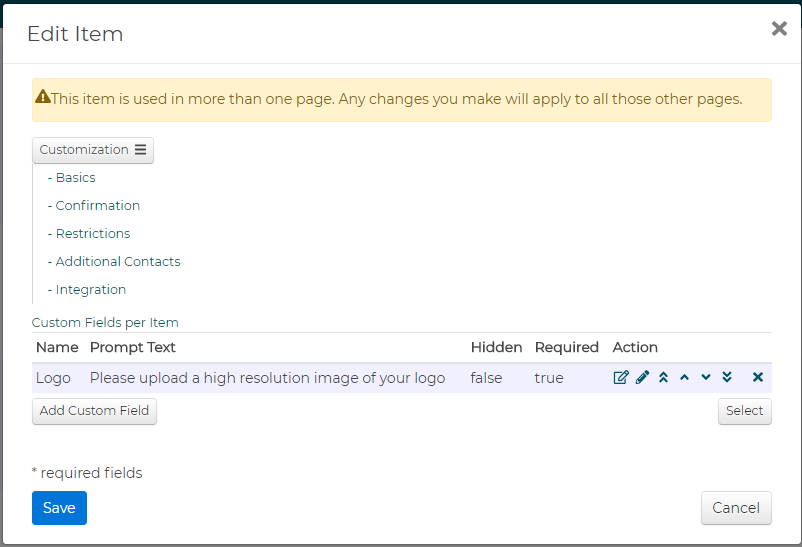
Task: Click Add Custom Field button
Action: (94, 411)
